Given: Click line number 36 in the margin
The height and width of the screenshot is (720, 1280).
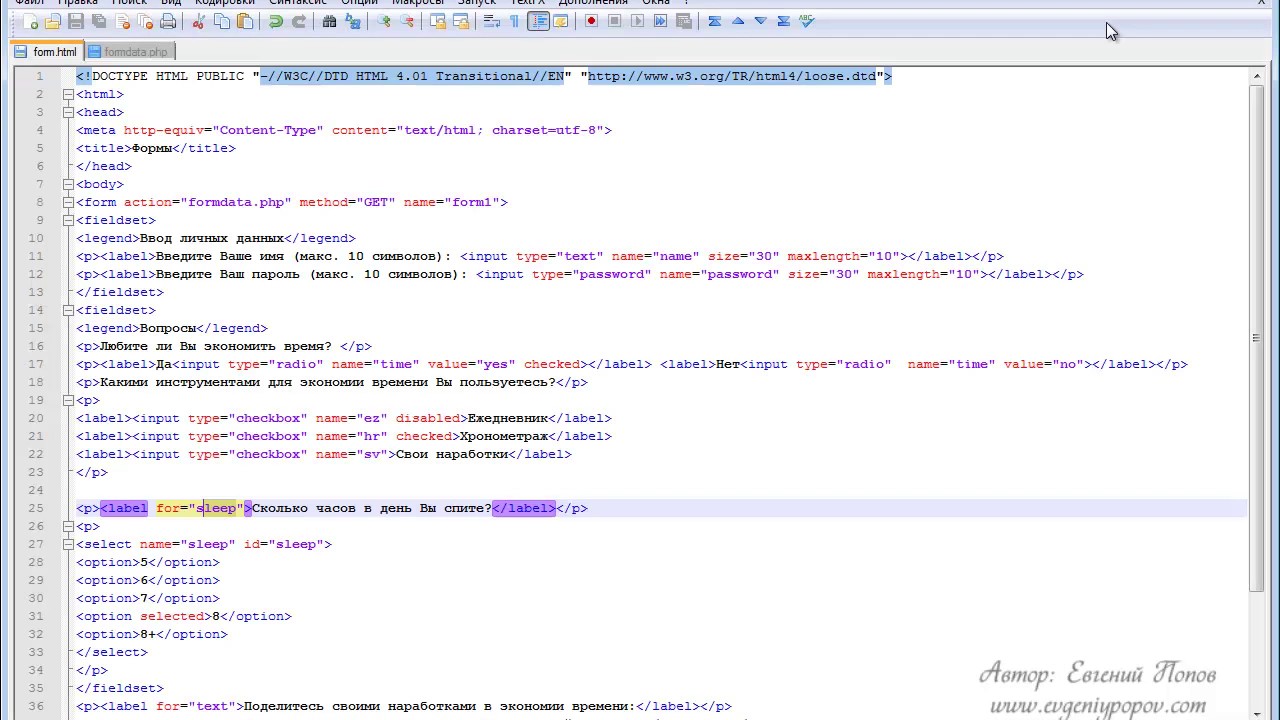Looking at the screenshot, I should 36,706.
